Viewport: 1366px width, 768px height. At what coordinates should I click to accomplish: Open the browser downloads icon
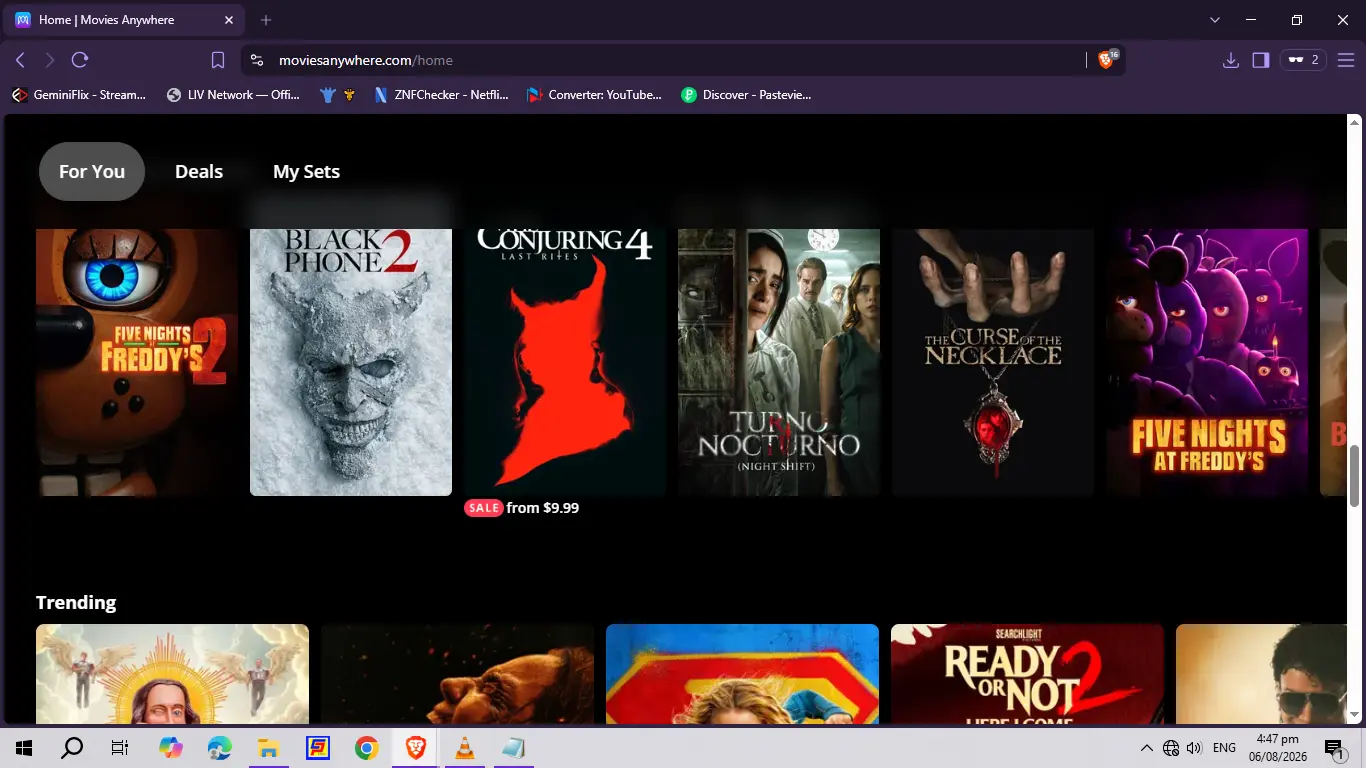click(x=1231, y=60)
